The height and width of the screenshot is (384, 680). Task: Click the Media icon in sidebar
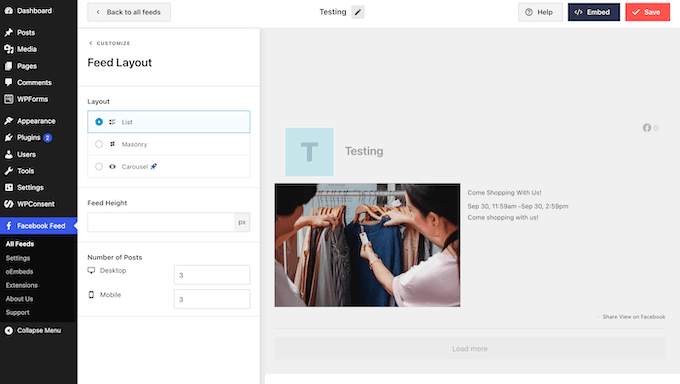click(x=9, y=49)
